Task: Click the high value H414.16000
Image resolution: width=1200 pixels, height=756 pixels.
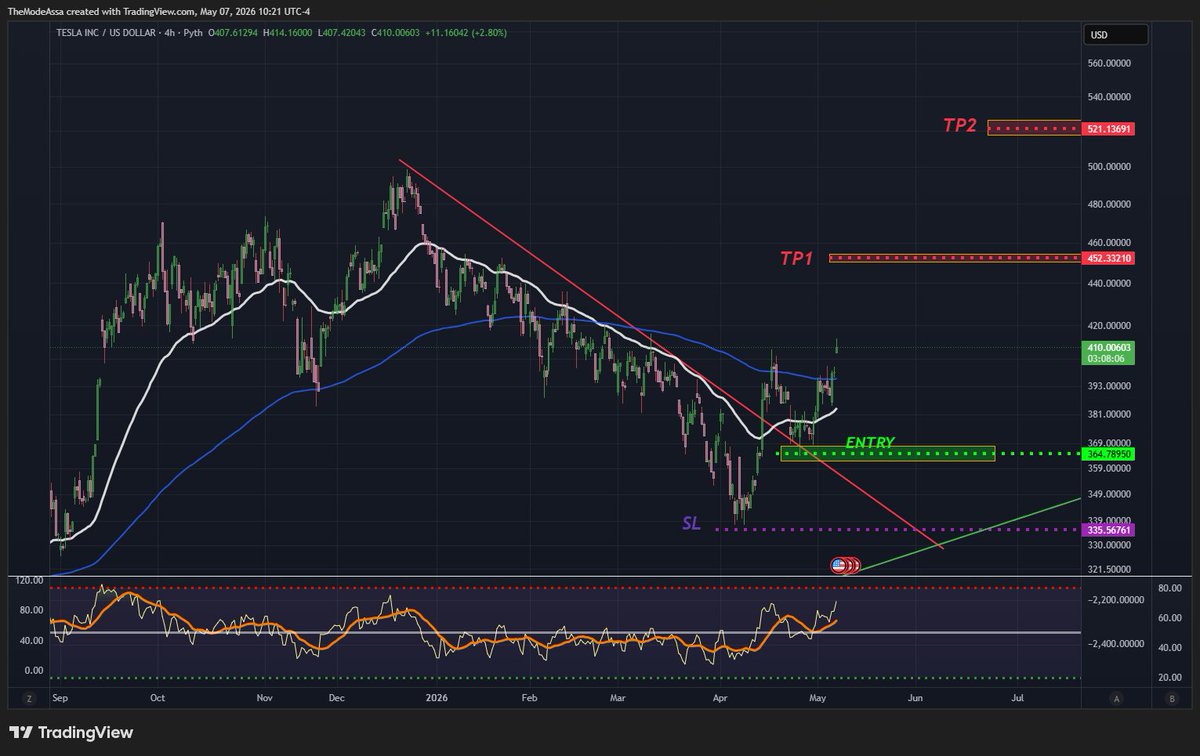Action: click(289, 33)
